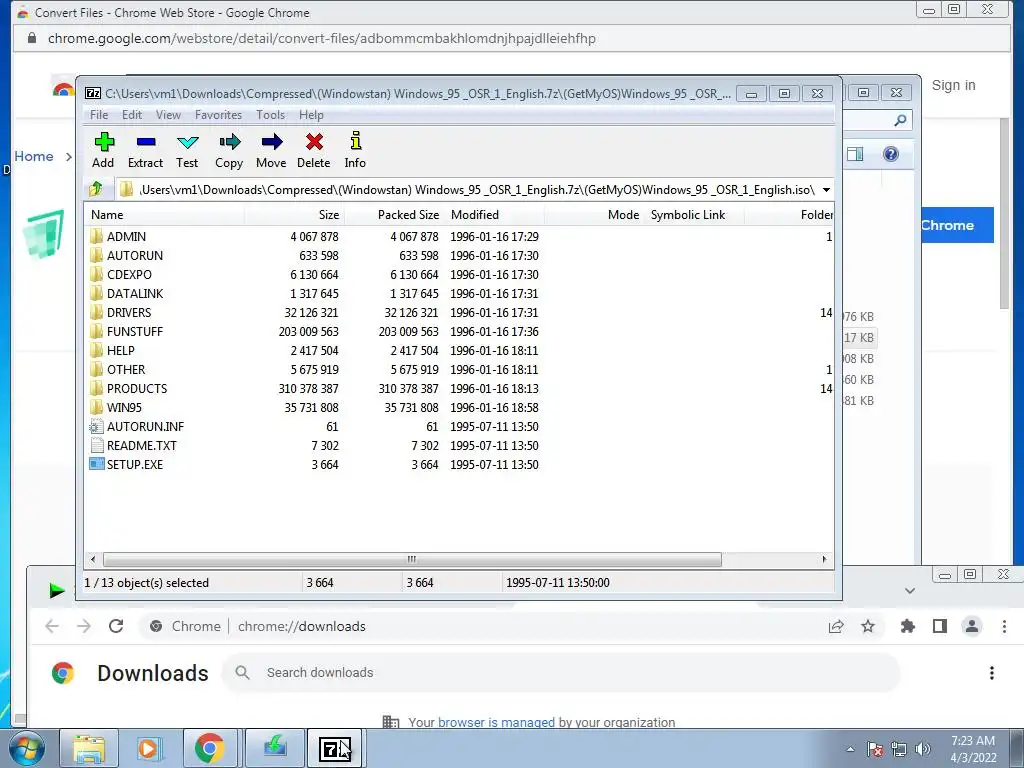Switch to Chrome in the taskbar
1024x768 pixels.
209,748
